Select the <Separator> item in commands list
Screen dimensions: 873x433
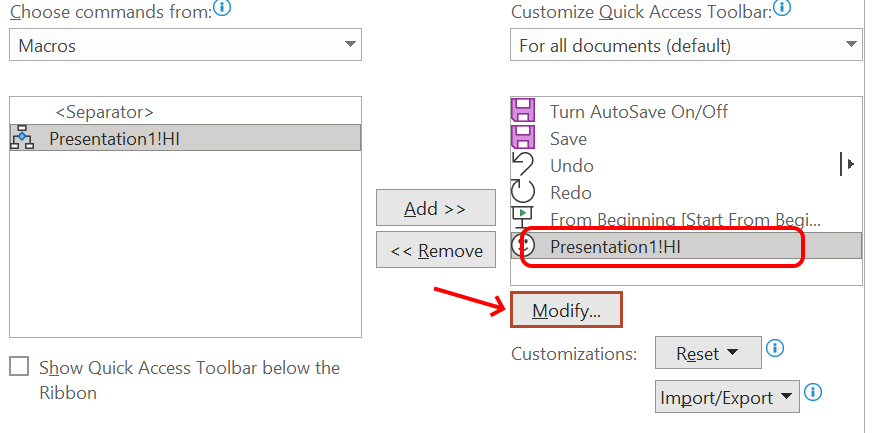(x=104, y=112)
